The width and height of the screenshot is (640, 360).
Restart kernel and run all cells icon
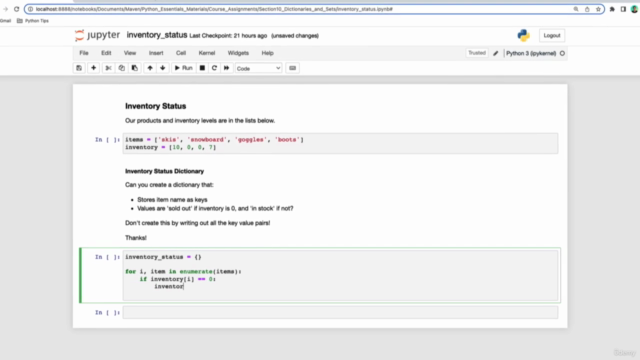227,68
